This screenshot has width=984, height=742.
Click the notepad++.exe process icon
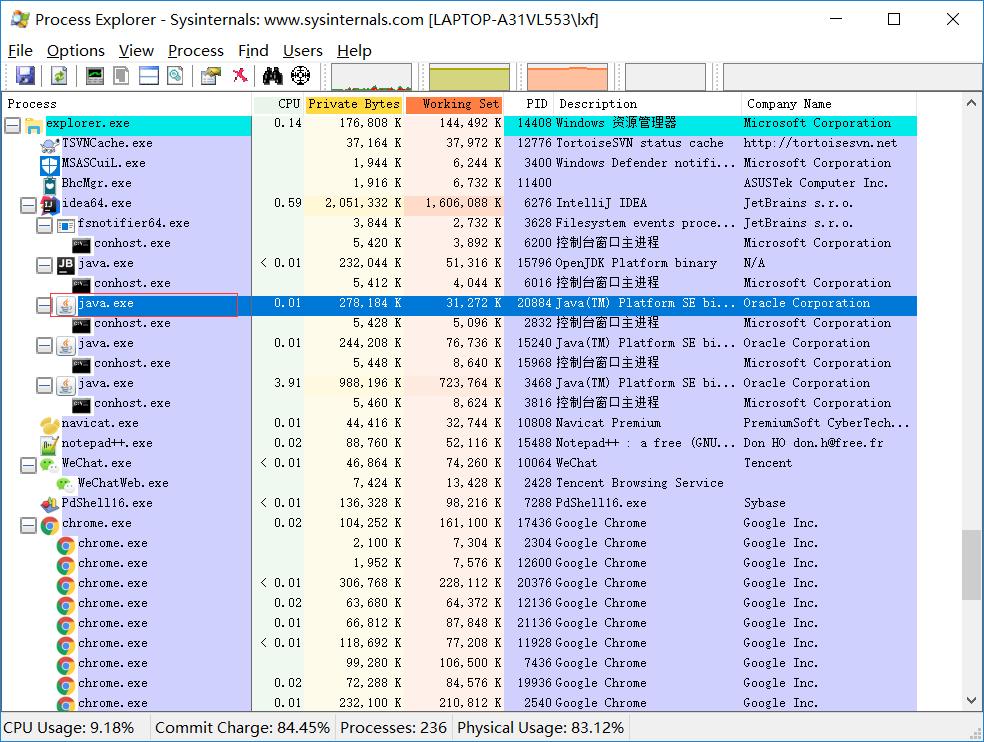pos(50,445)
